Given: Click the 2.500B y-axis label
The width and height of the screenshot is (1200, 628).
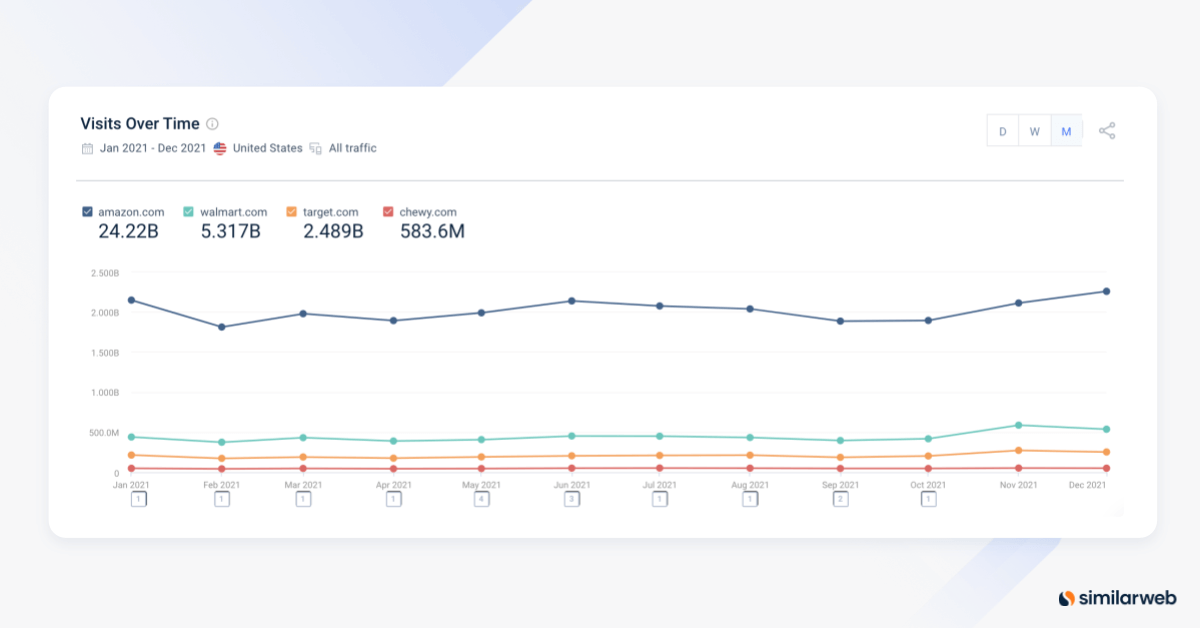Looking at the screenshot, I should click(x=104, y=273).
